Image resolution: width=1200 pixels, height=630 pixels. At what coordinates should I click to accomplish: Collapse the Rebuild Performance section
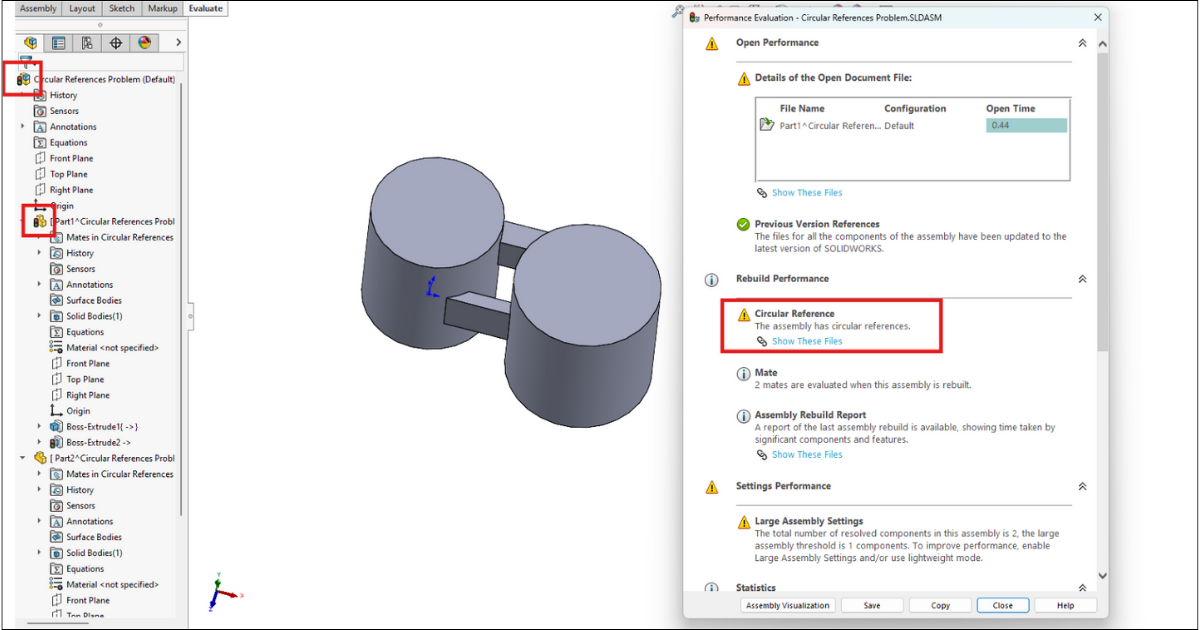click(1082, 279)
